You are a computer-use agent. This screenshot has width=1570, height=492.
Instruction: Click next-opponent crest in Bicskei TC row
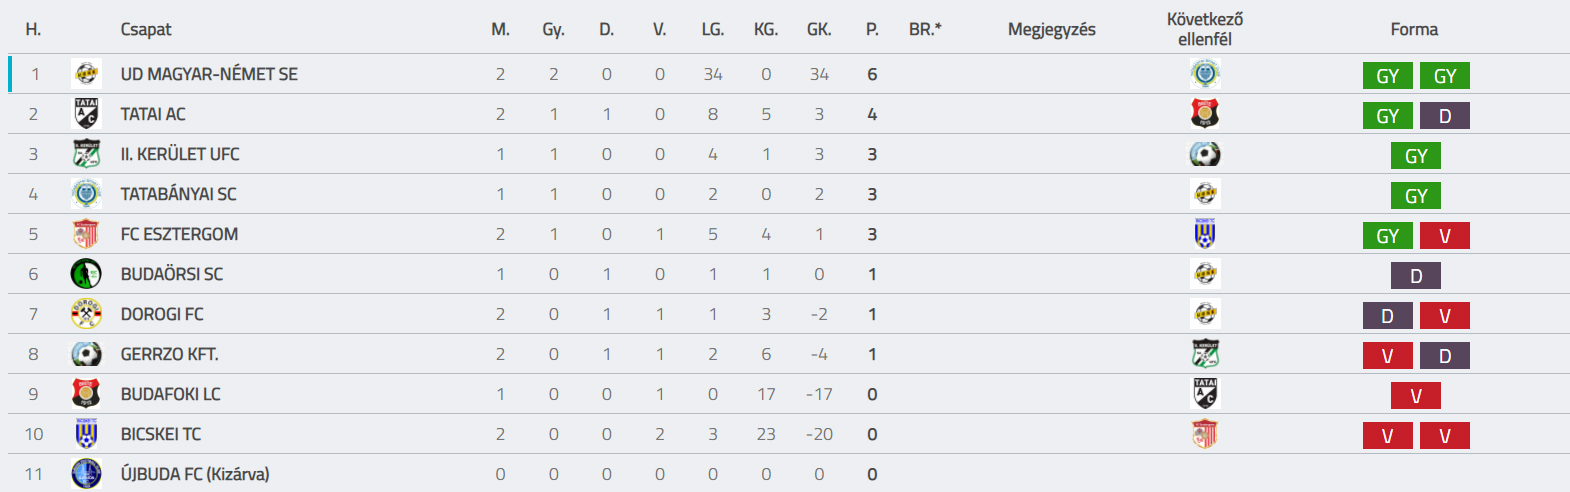[x=1205, y=434]
